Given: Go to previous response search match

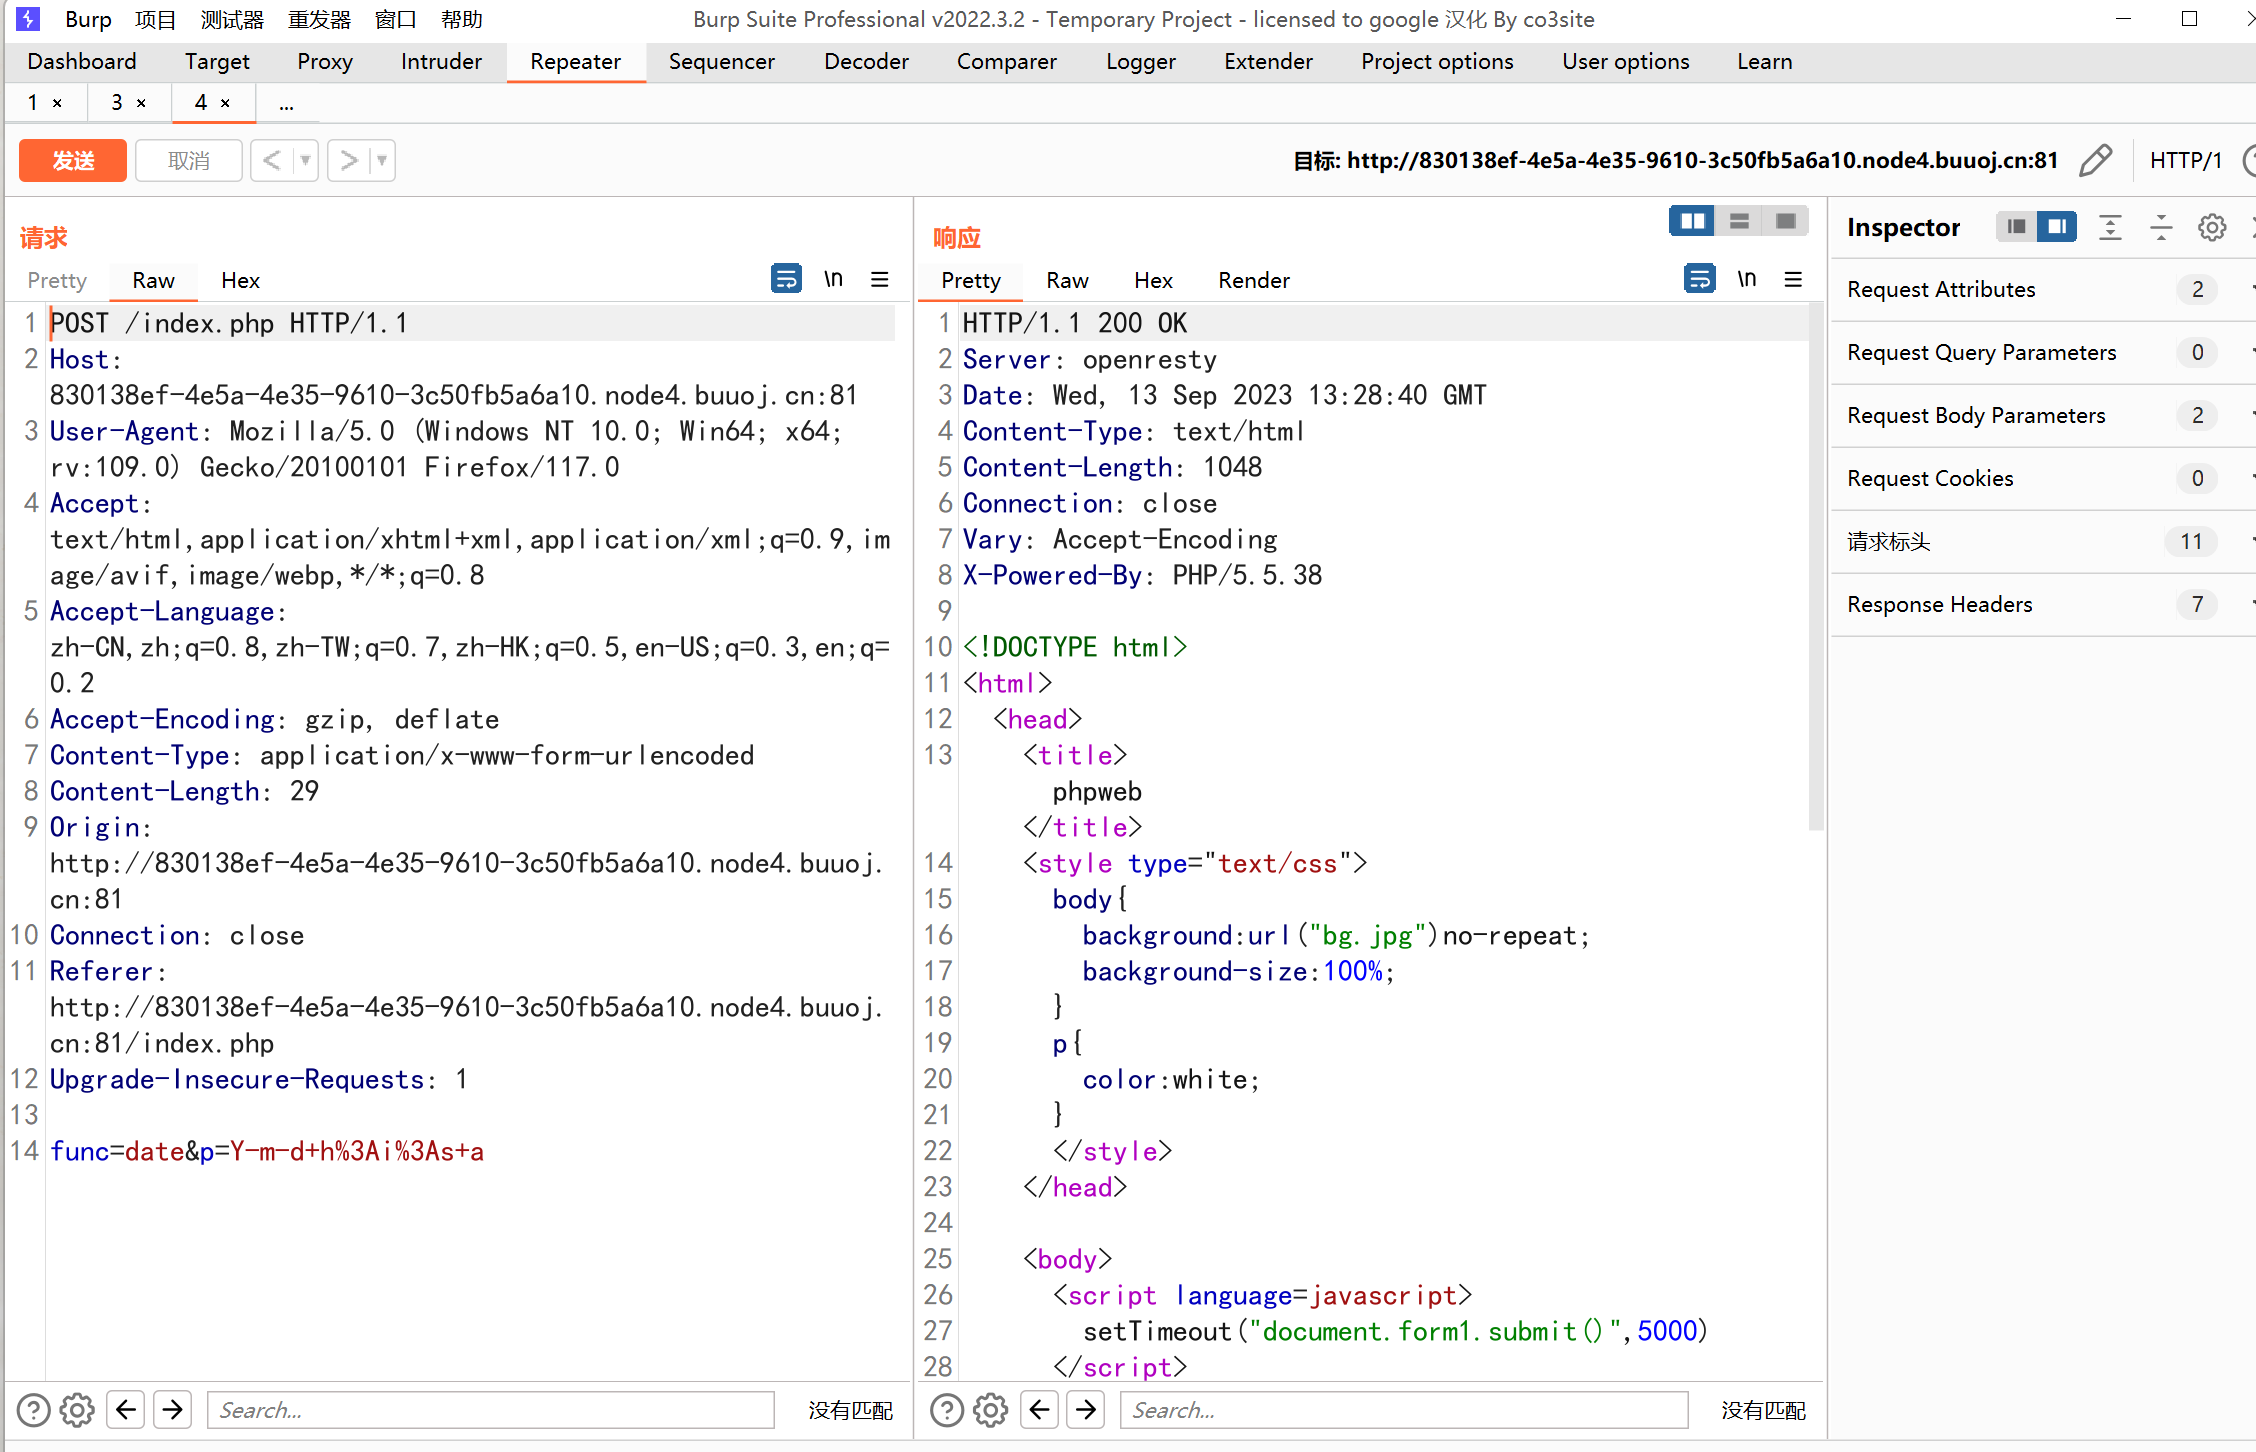Looking at the screenshot, I should tap(1039, 1410).
